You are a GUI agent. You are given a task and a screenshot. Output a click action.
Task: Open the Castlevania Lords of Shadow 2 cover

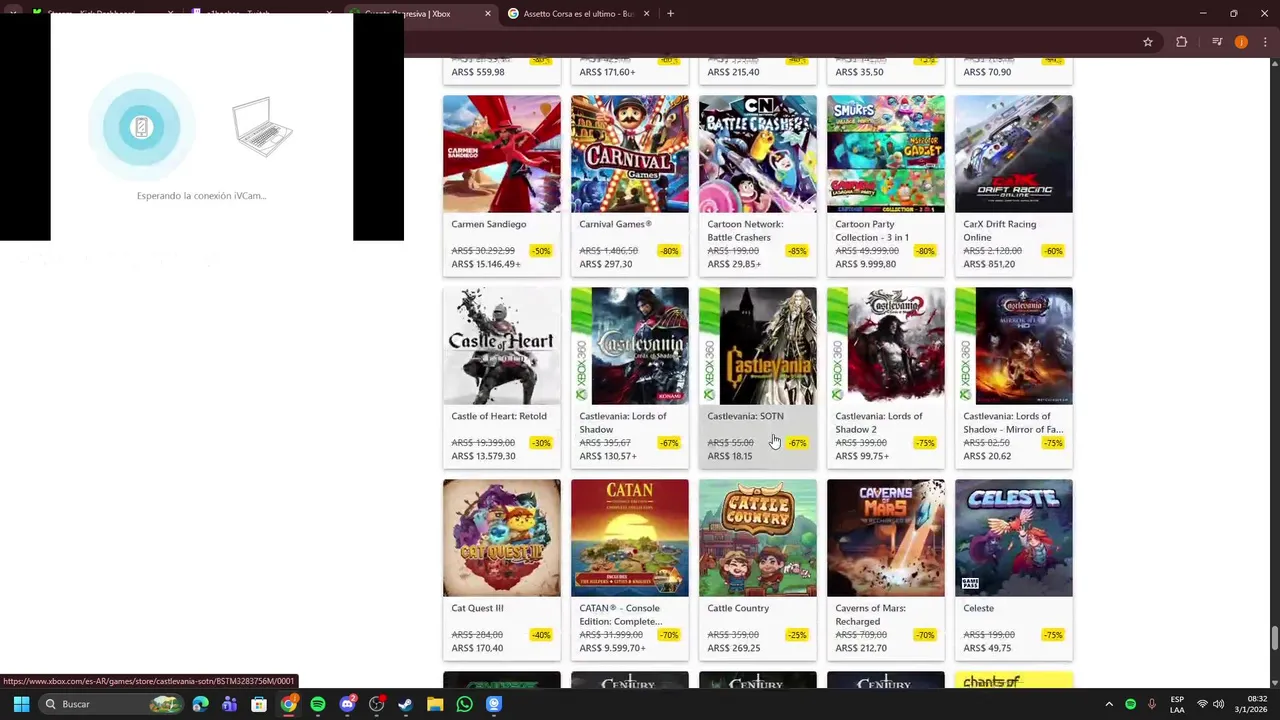tap(886, 346)
